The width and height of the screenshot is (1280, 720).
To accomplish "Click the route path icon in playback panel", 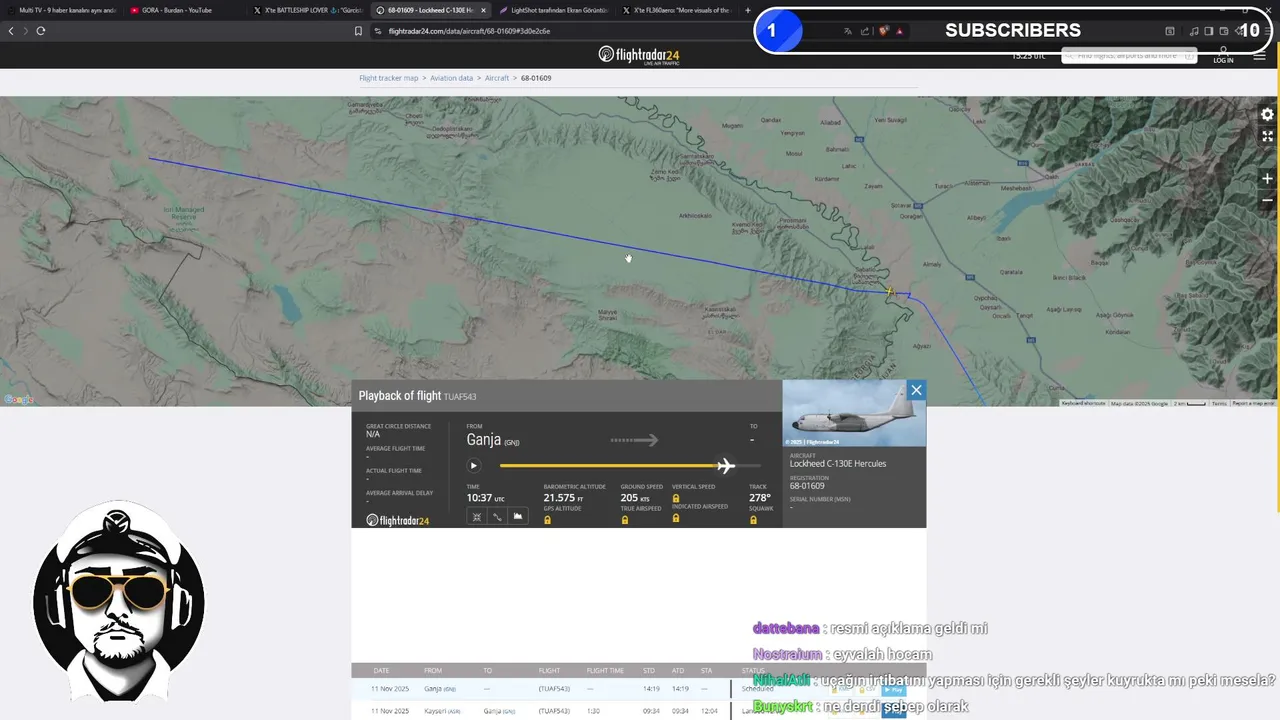I will [x=497, y=517].
